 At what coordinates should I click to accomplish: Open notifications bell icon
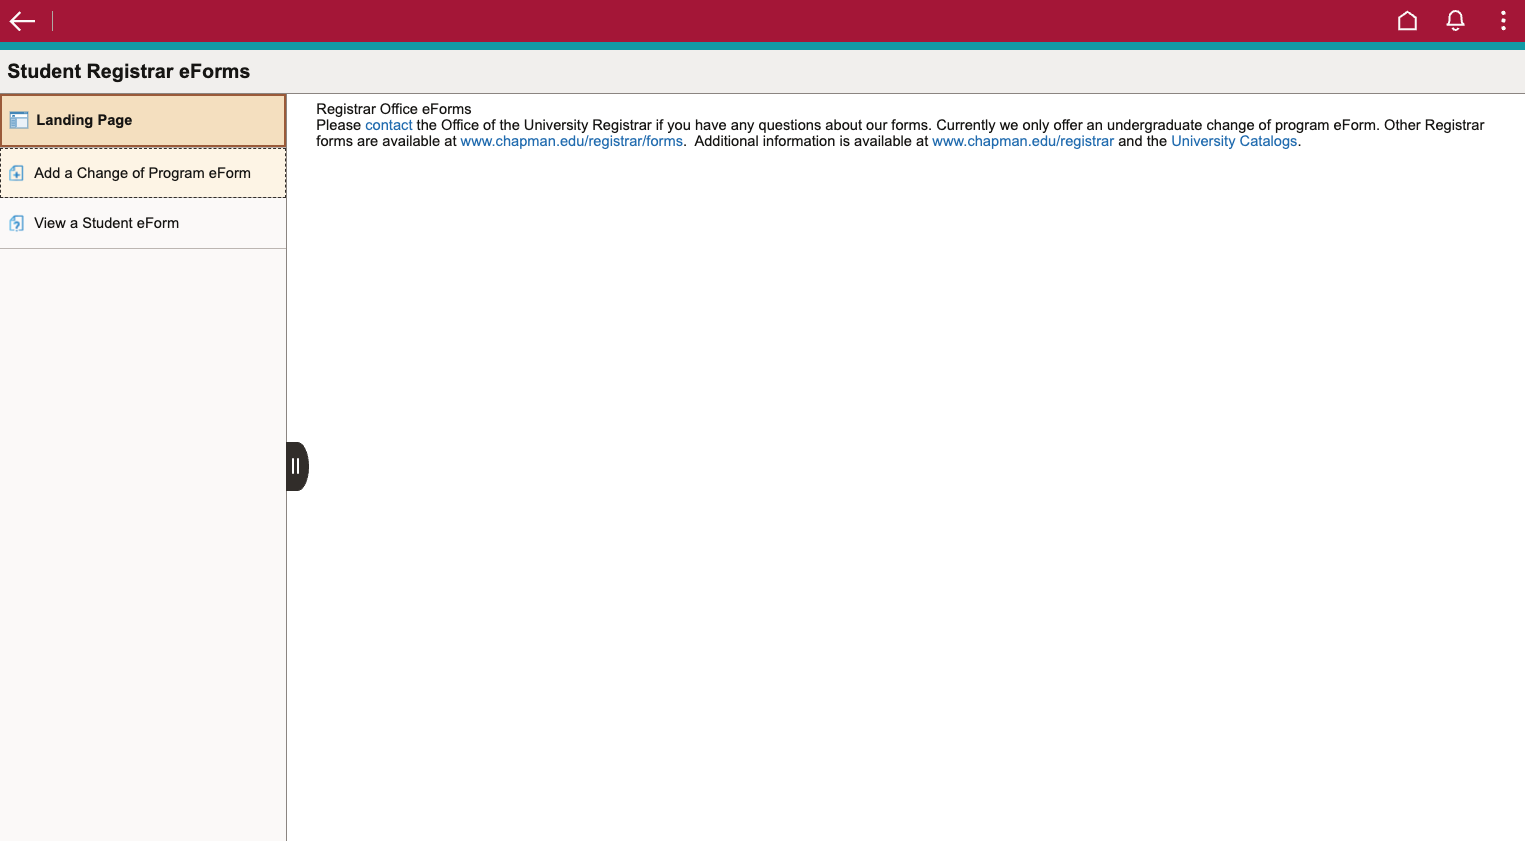[x=1455, y=21]
